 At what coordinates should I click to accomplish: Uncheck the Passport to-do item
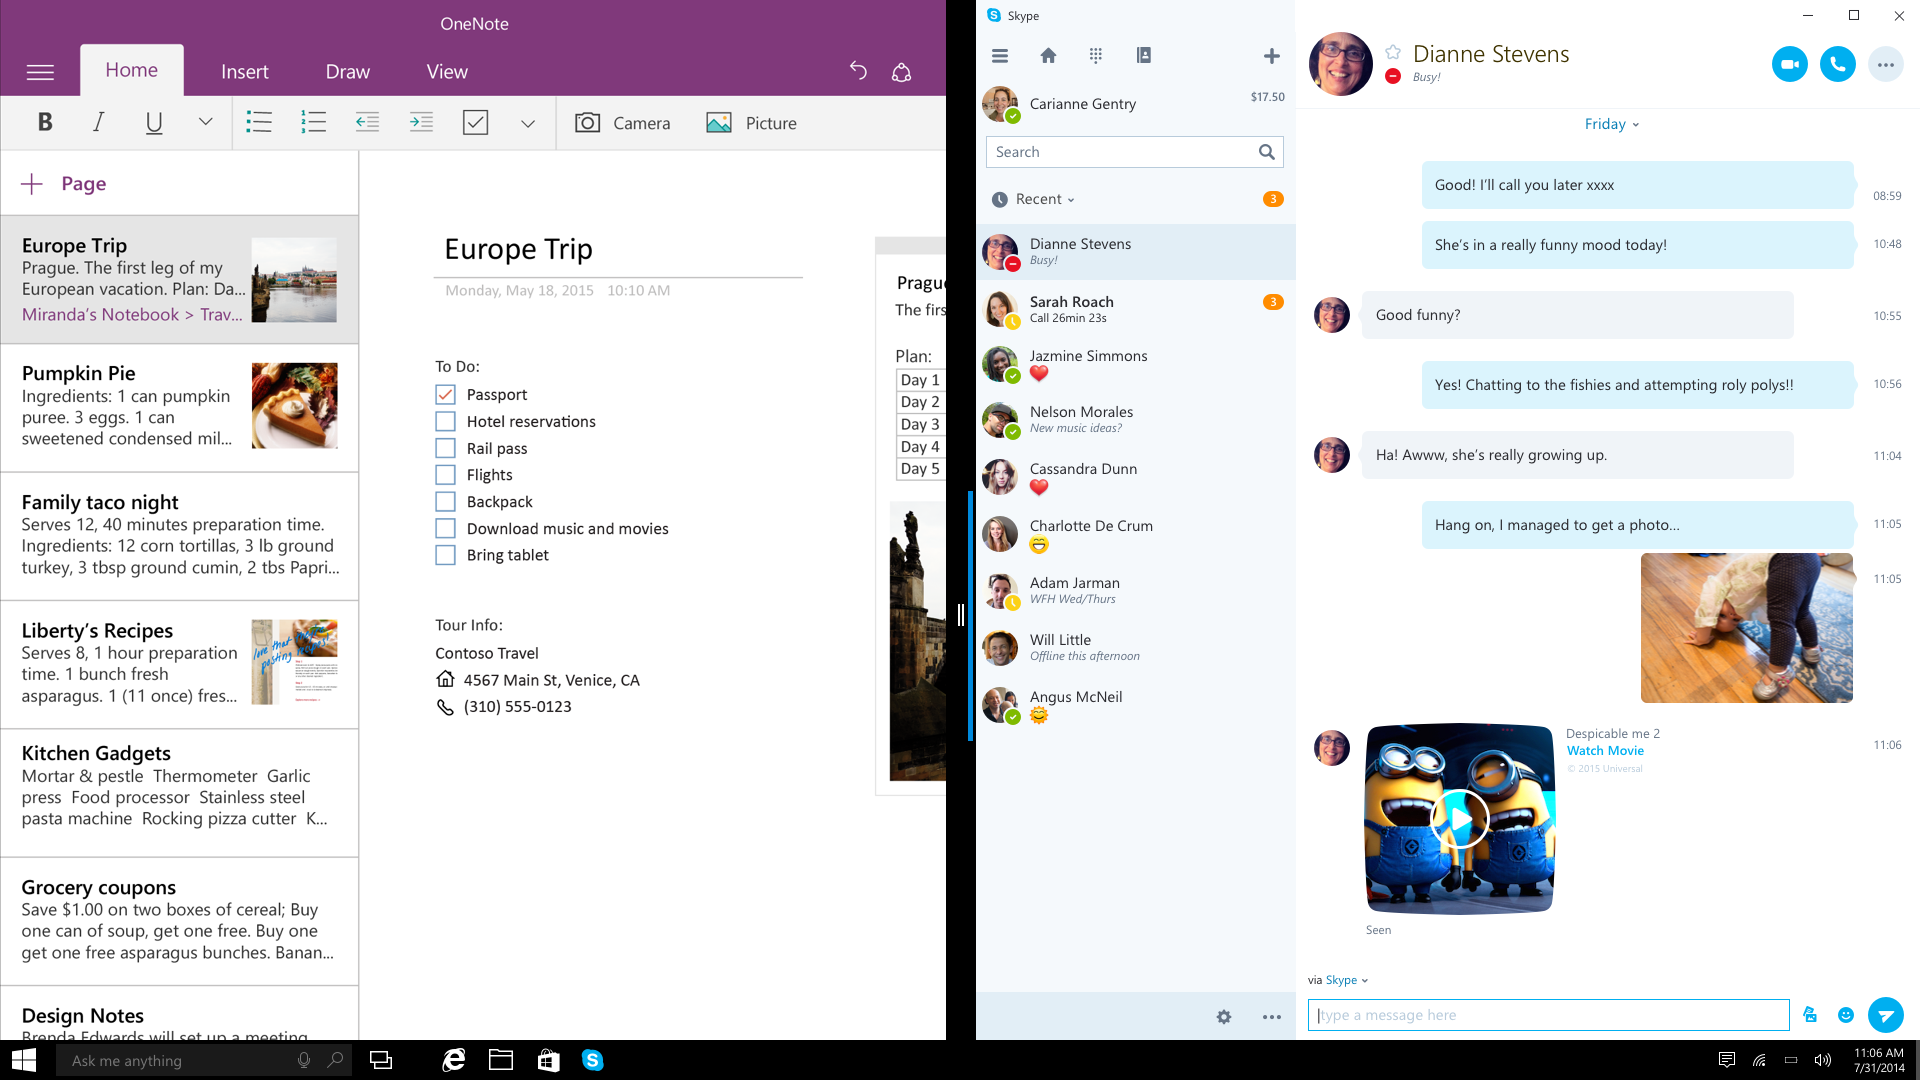(x=446, y=395)
